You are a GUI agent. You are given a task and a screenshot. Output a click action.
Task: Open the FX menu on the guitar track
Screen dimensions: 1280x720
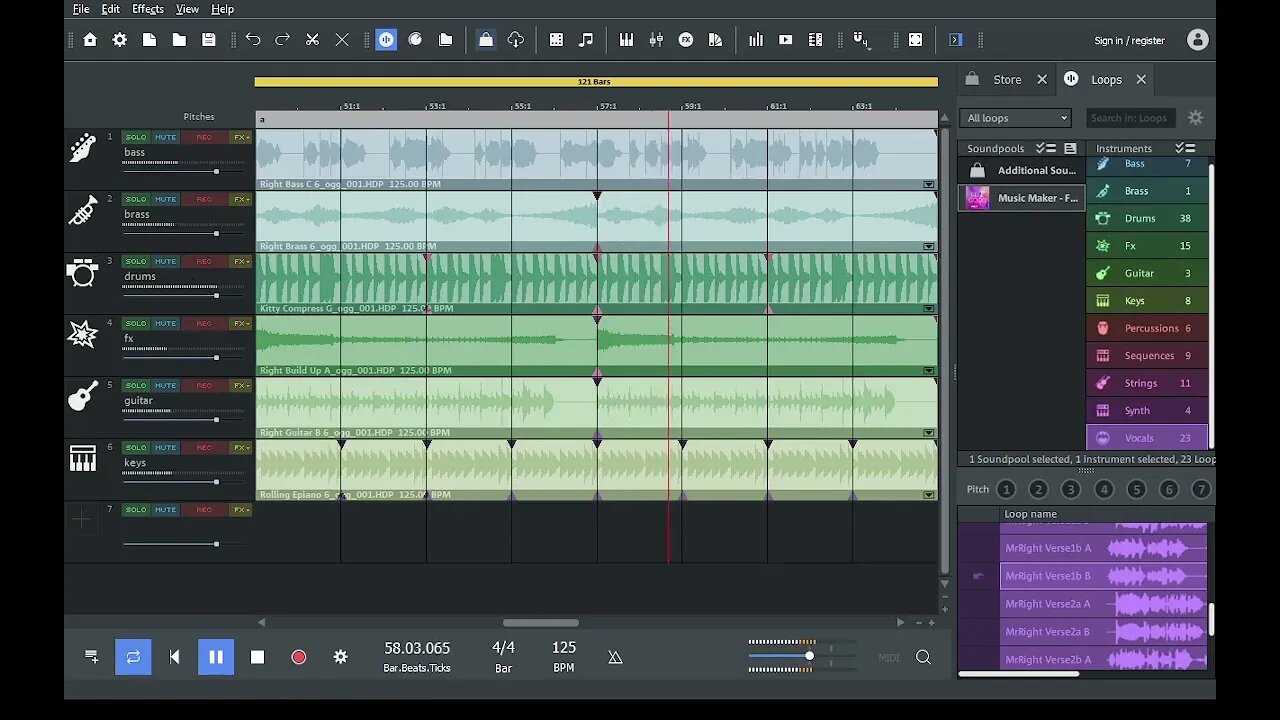241,385
